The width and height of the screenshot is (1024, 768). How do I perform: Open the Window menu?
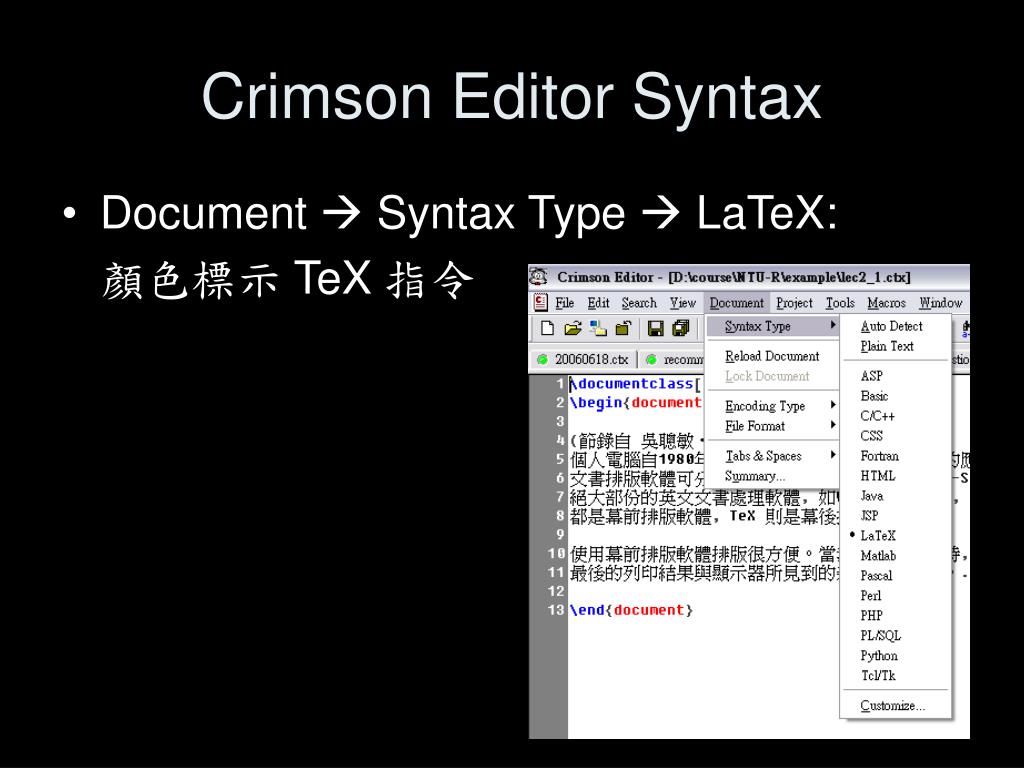point(940,303)
